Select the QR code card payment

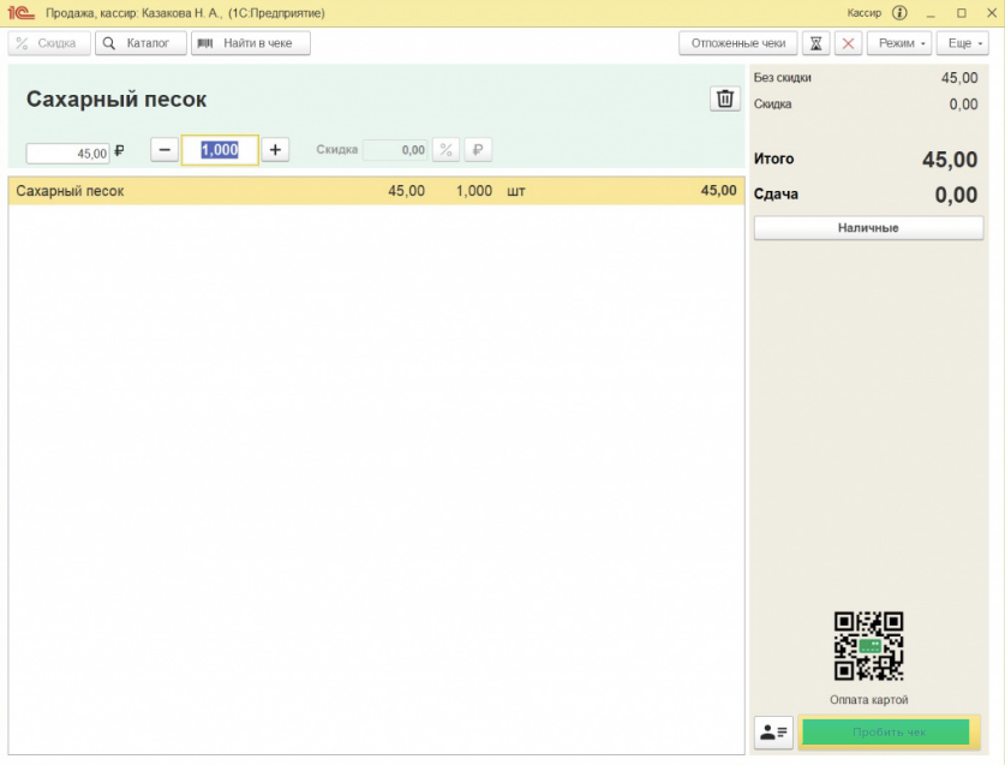(869, 646)
